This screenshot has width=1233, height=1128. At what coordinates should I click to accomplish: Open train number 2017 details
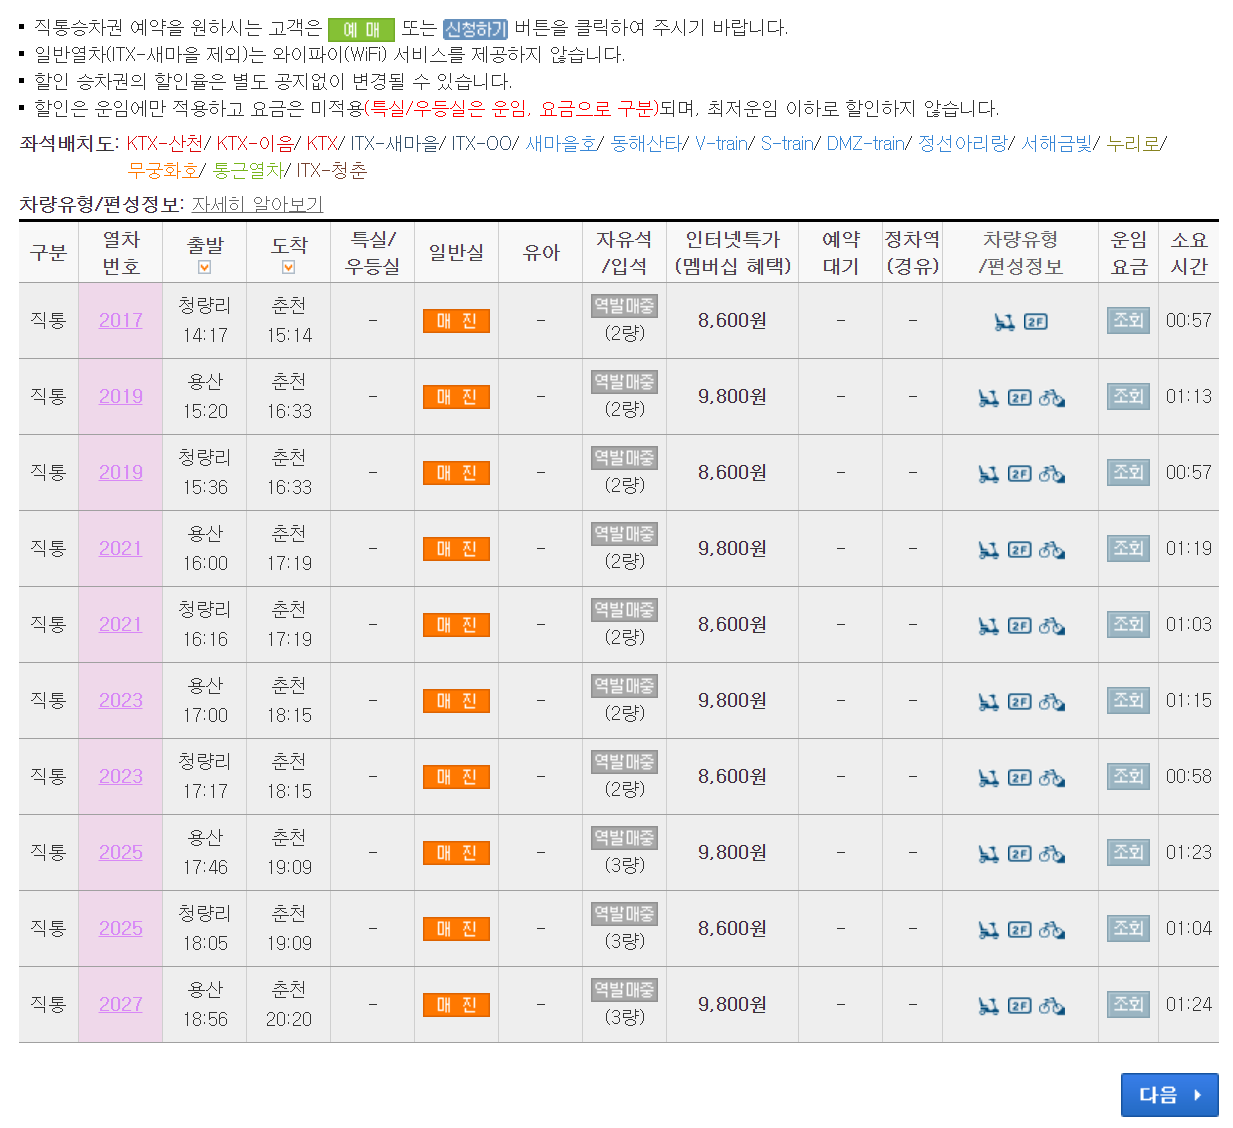(x=121, y=321)
